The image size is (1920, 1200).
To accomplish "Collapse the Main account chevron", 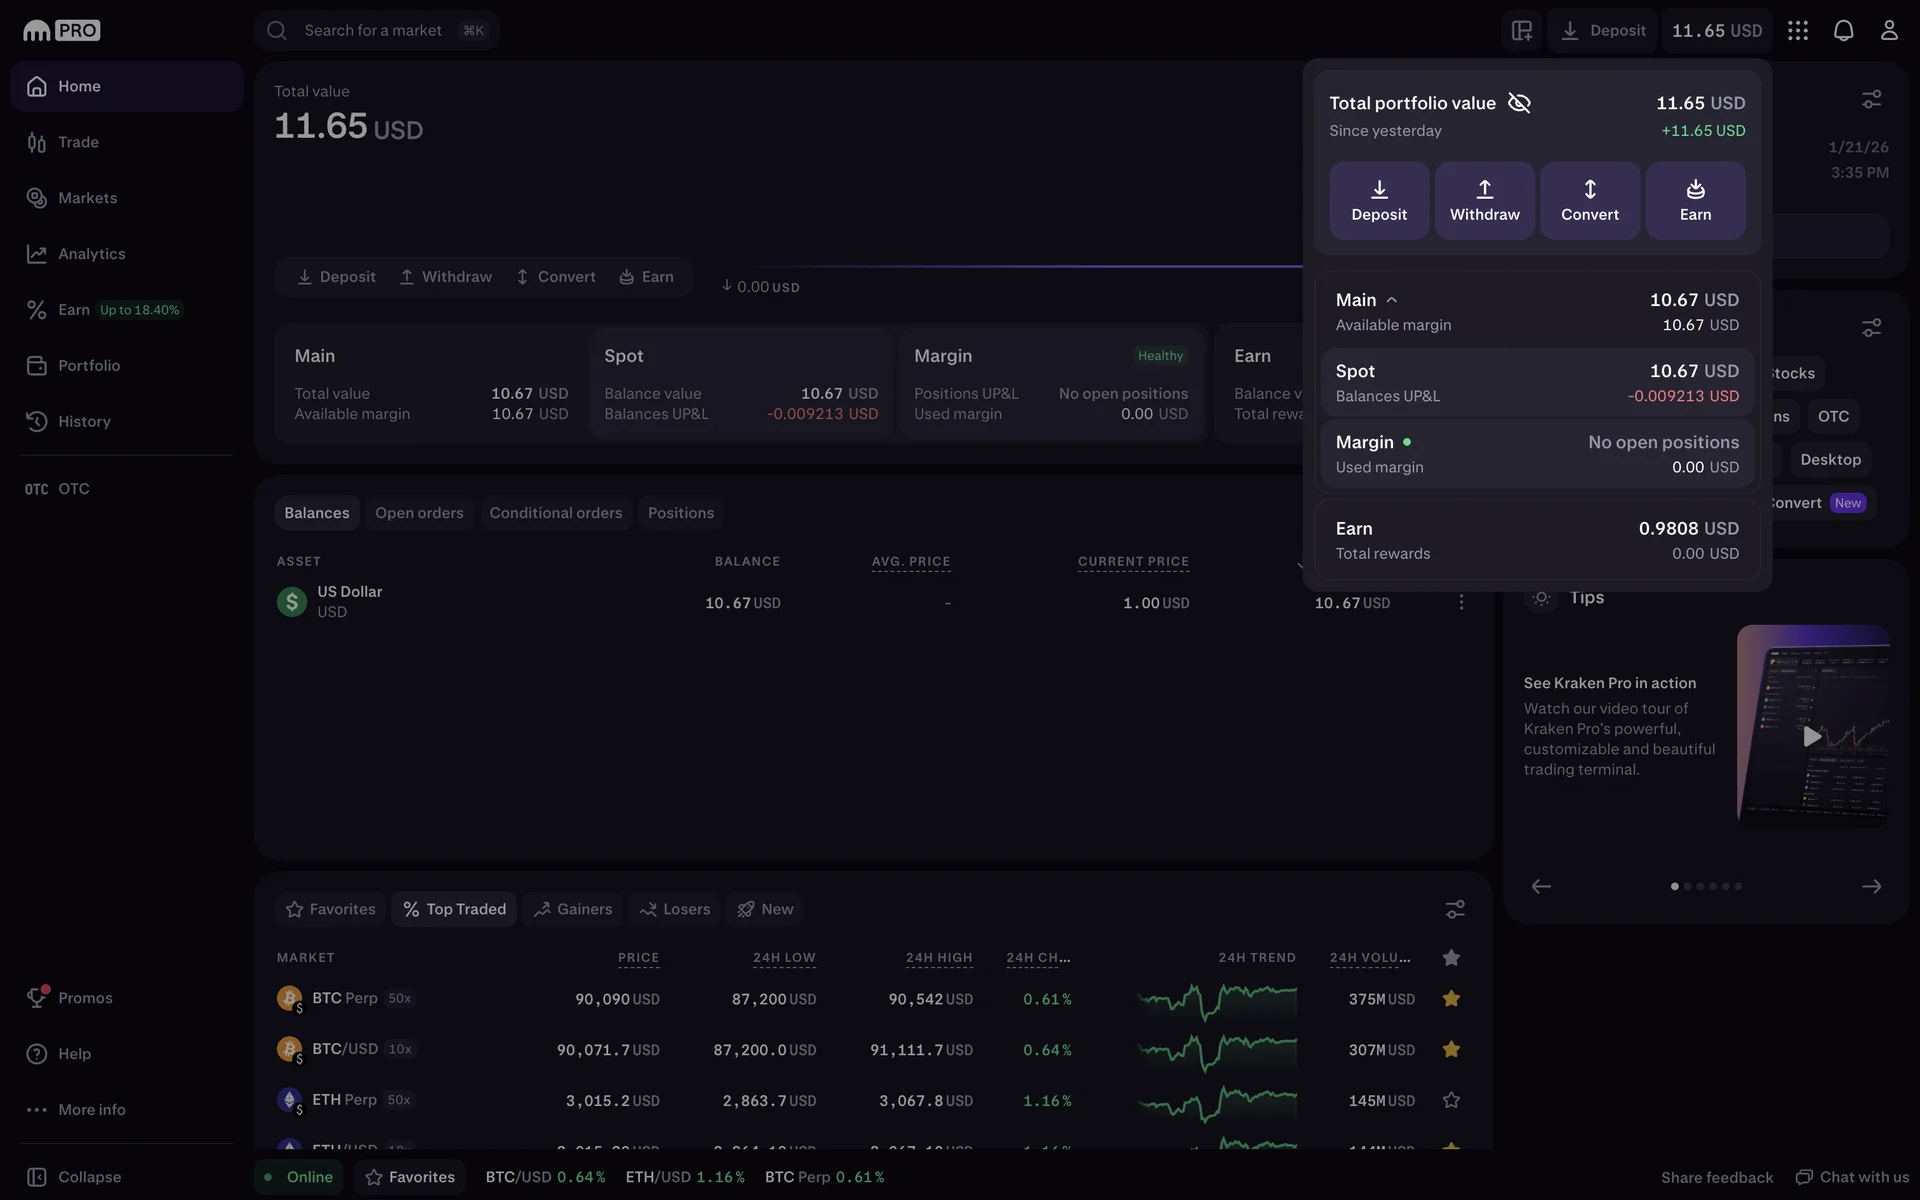I will click(x=1391, y=300).
